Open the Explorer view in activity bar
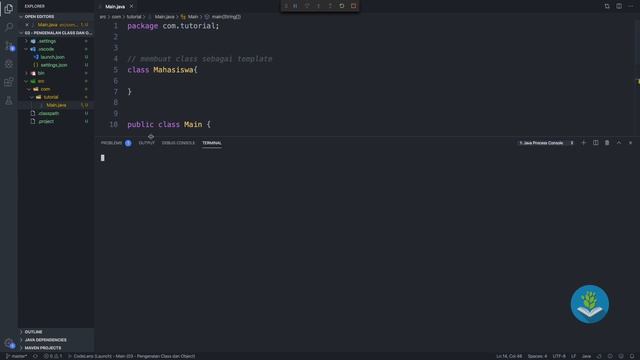Viewport: 640px width, 360px height. tap(9, 9)
